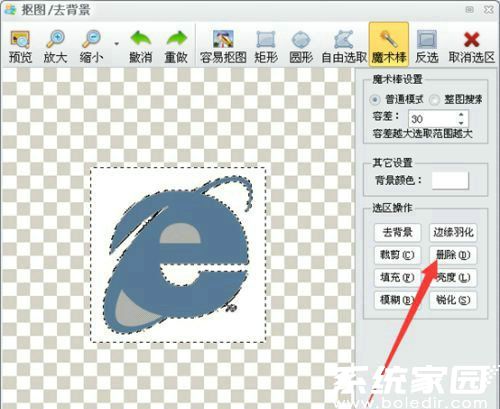Increase 容差 tolerance with up arrow
The height and width of the screenshot is (409, 500).
(x=461, y=115)
